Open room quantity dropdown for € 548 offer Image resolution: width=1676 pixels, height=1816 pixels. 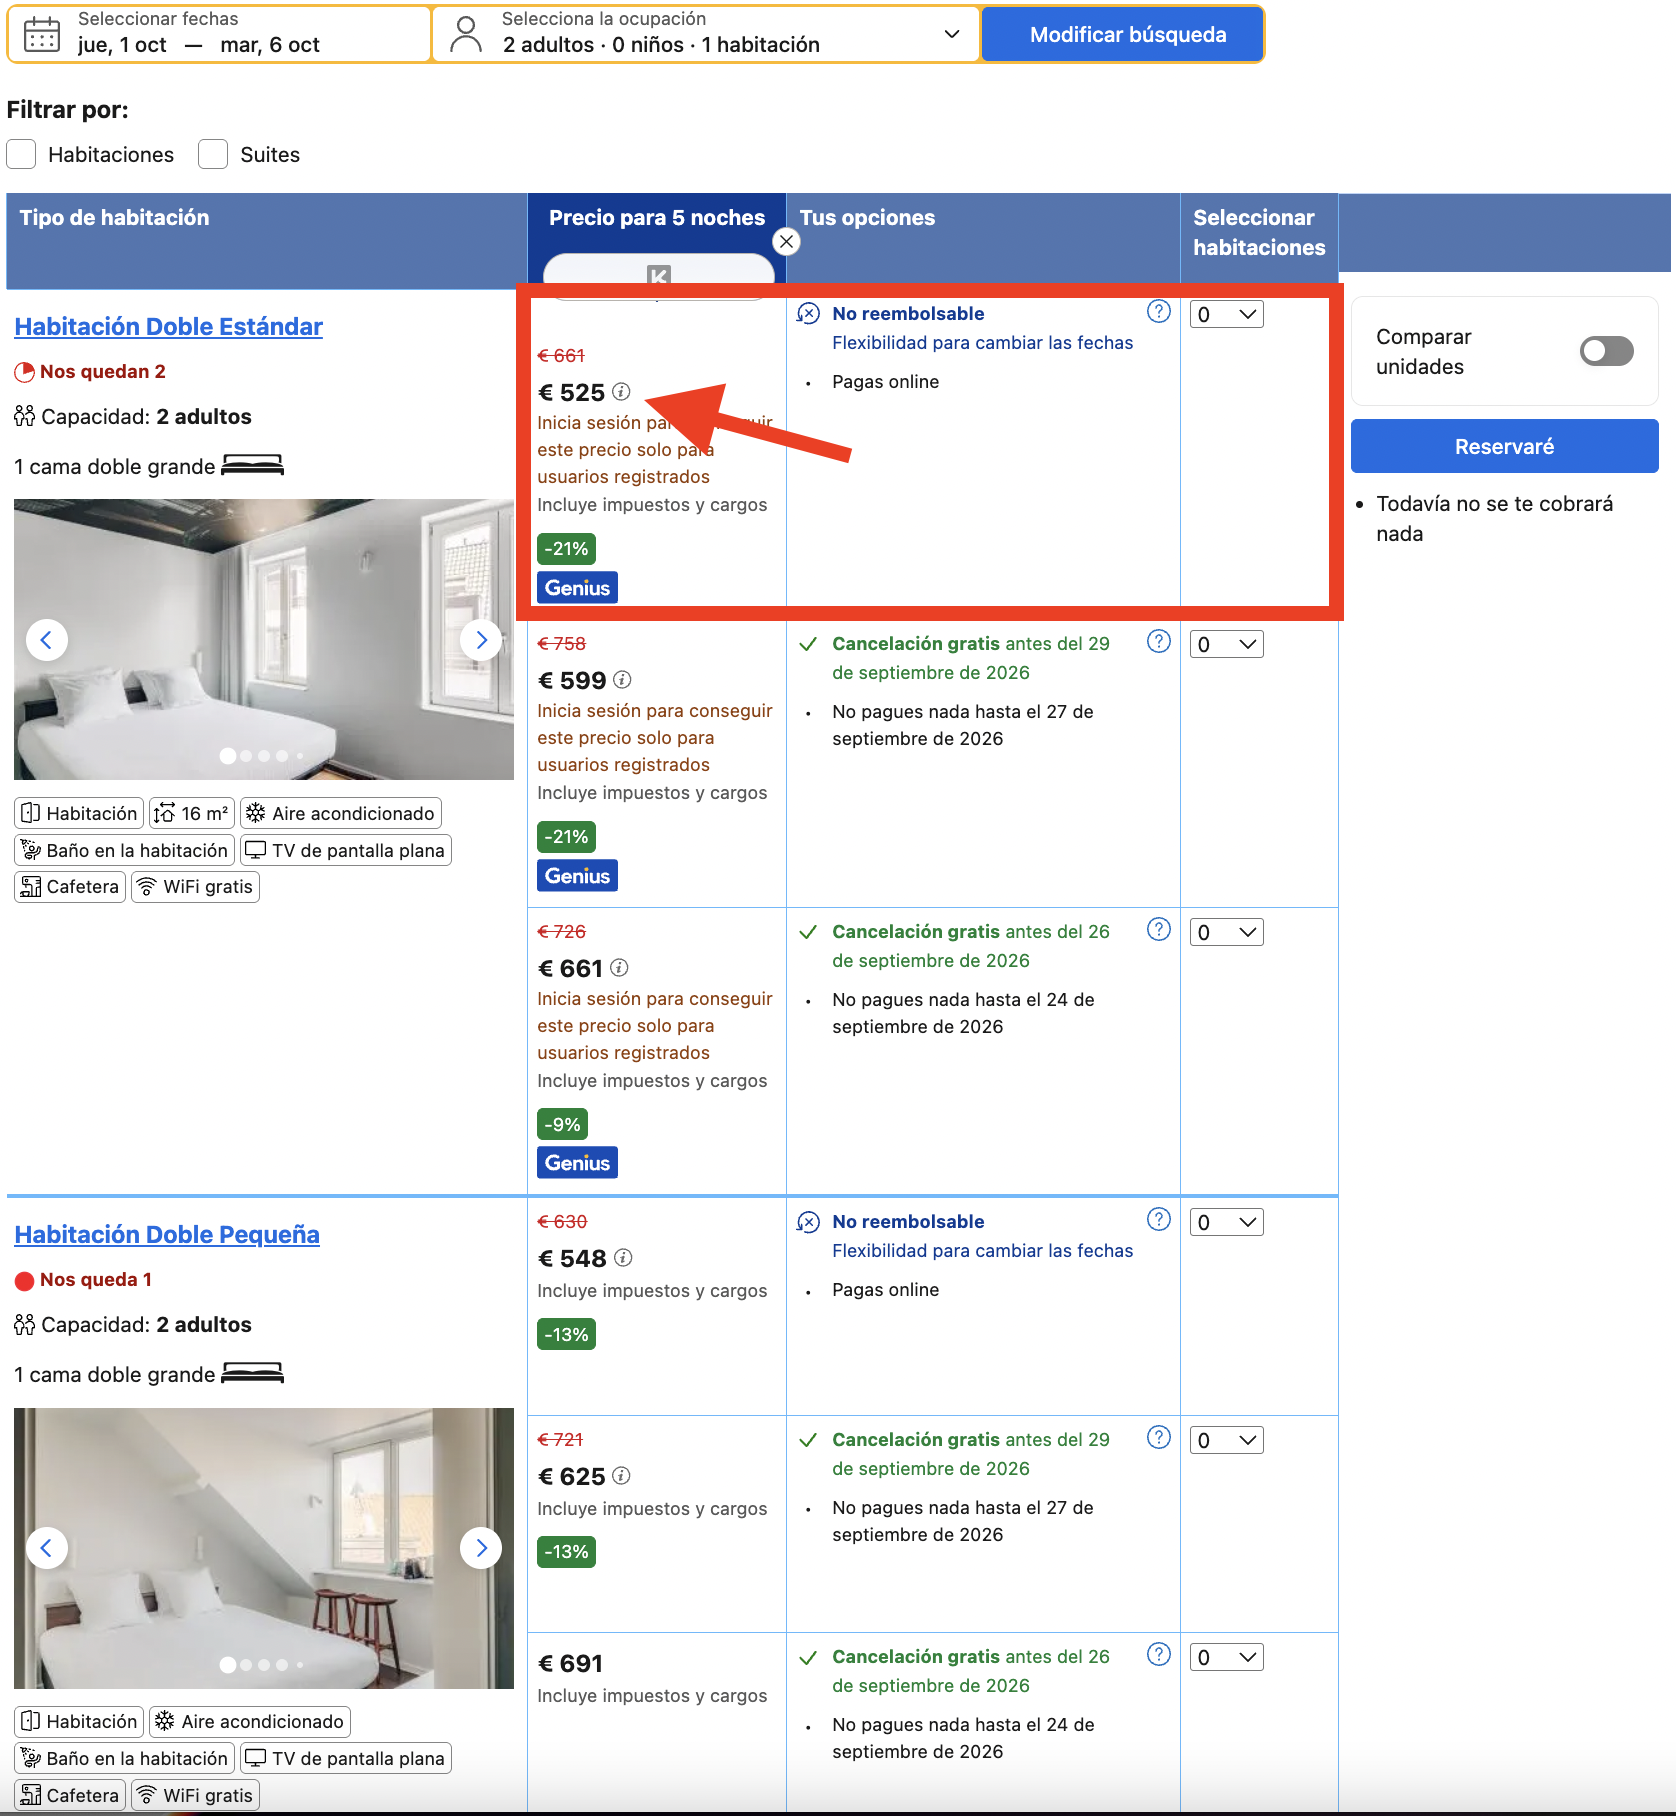(1227, 1222)
